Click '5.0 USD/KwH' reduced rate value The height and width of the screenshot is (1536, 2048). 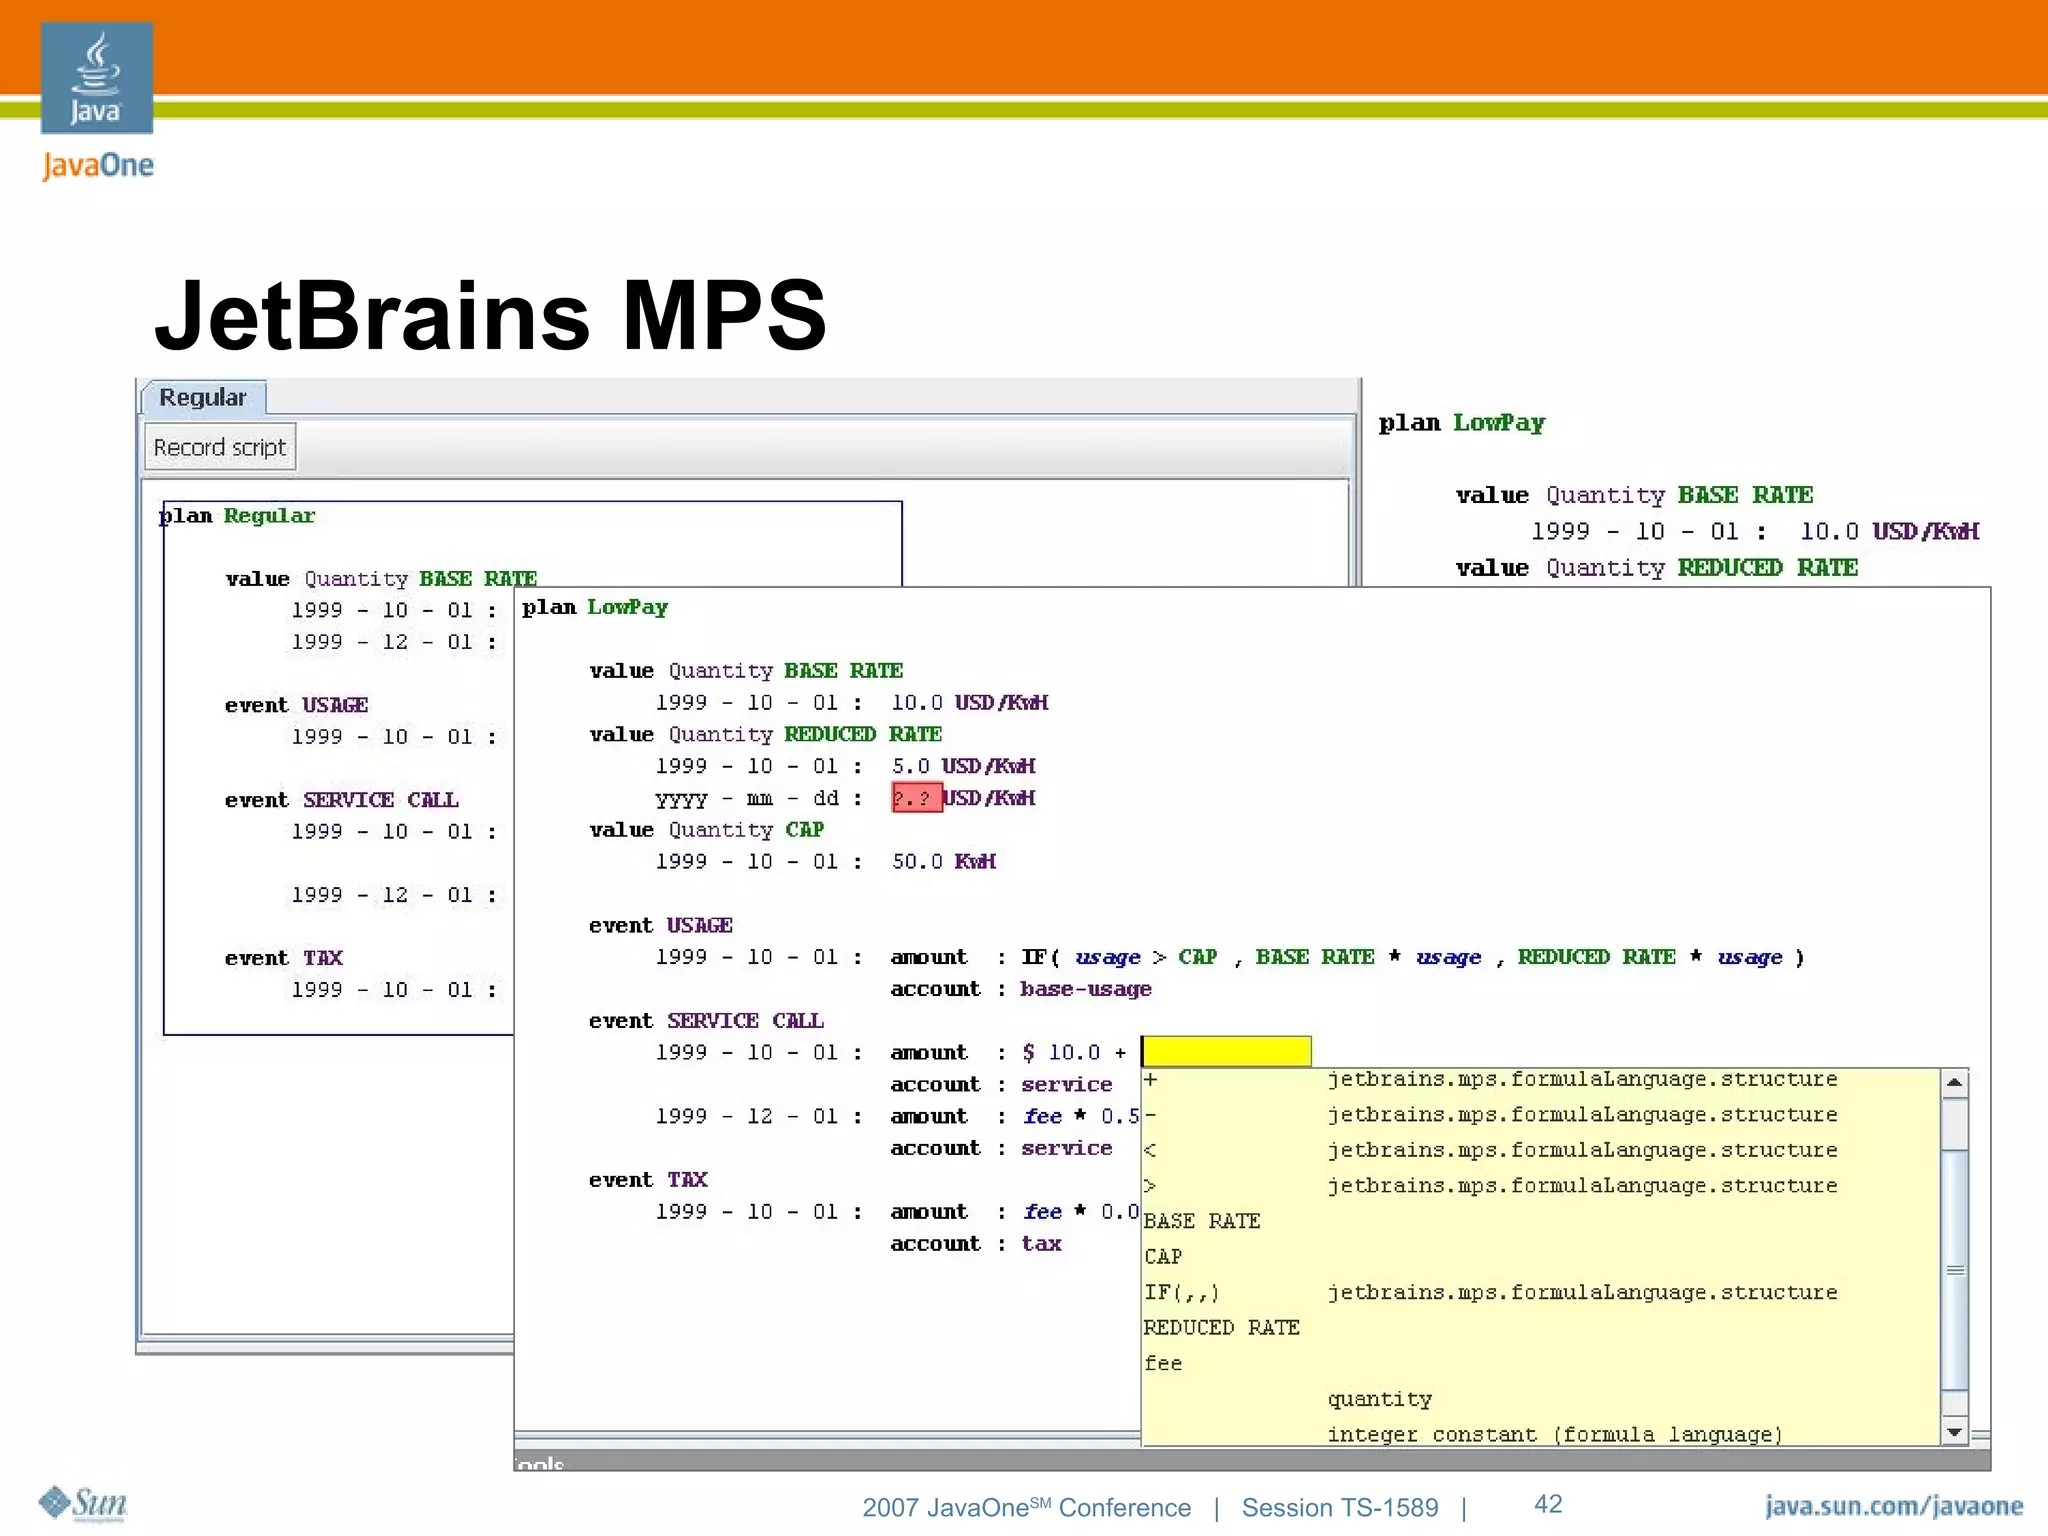click(963, 766)
